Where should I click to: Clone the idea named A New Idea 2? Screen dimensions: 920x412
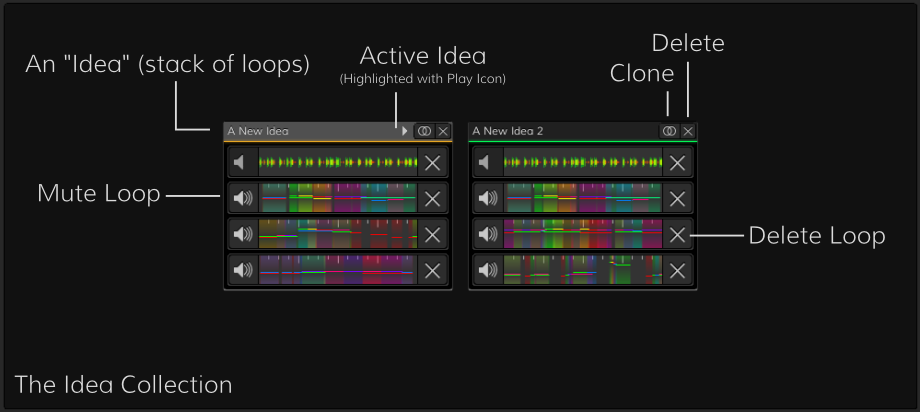click(669, 131)
